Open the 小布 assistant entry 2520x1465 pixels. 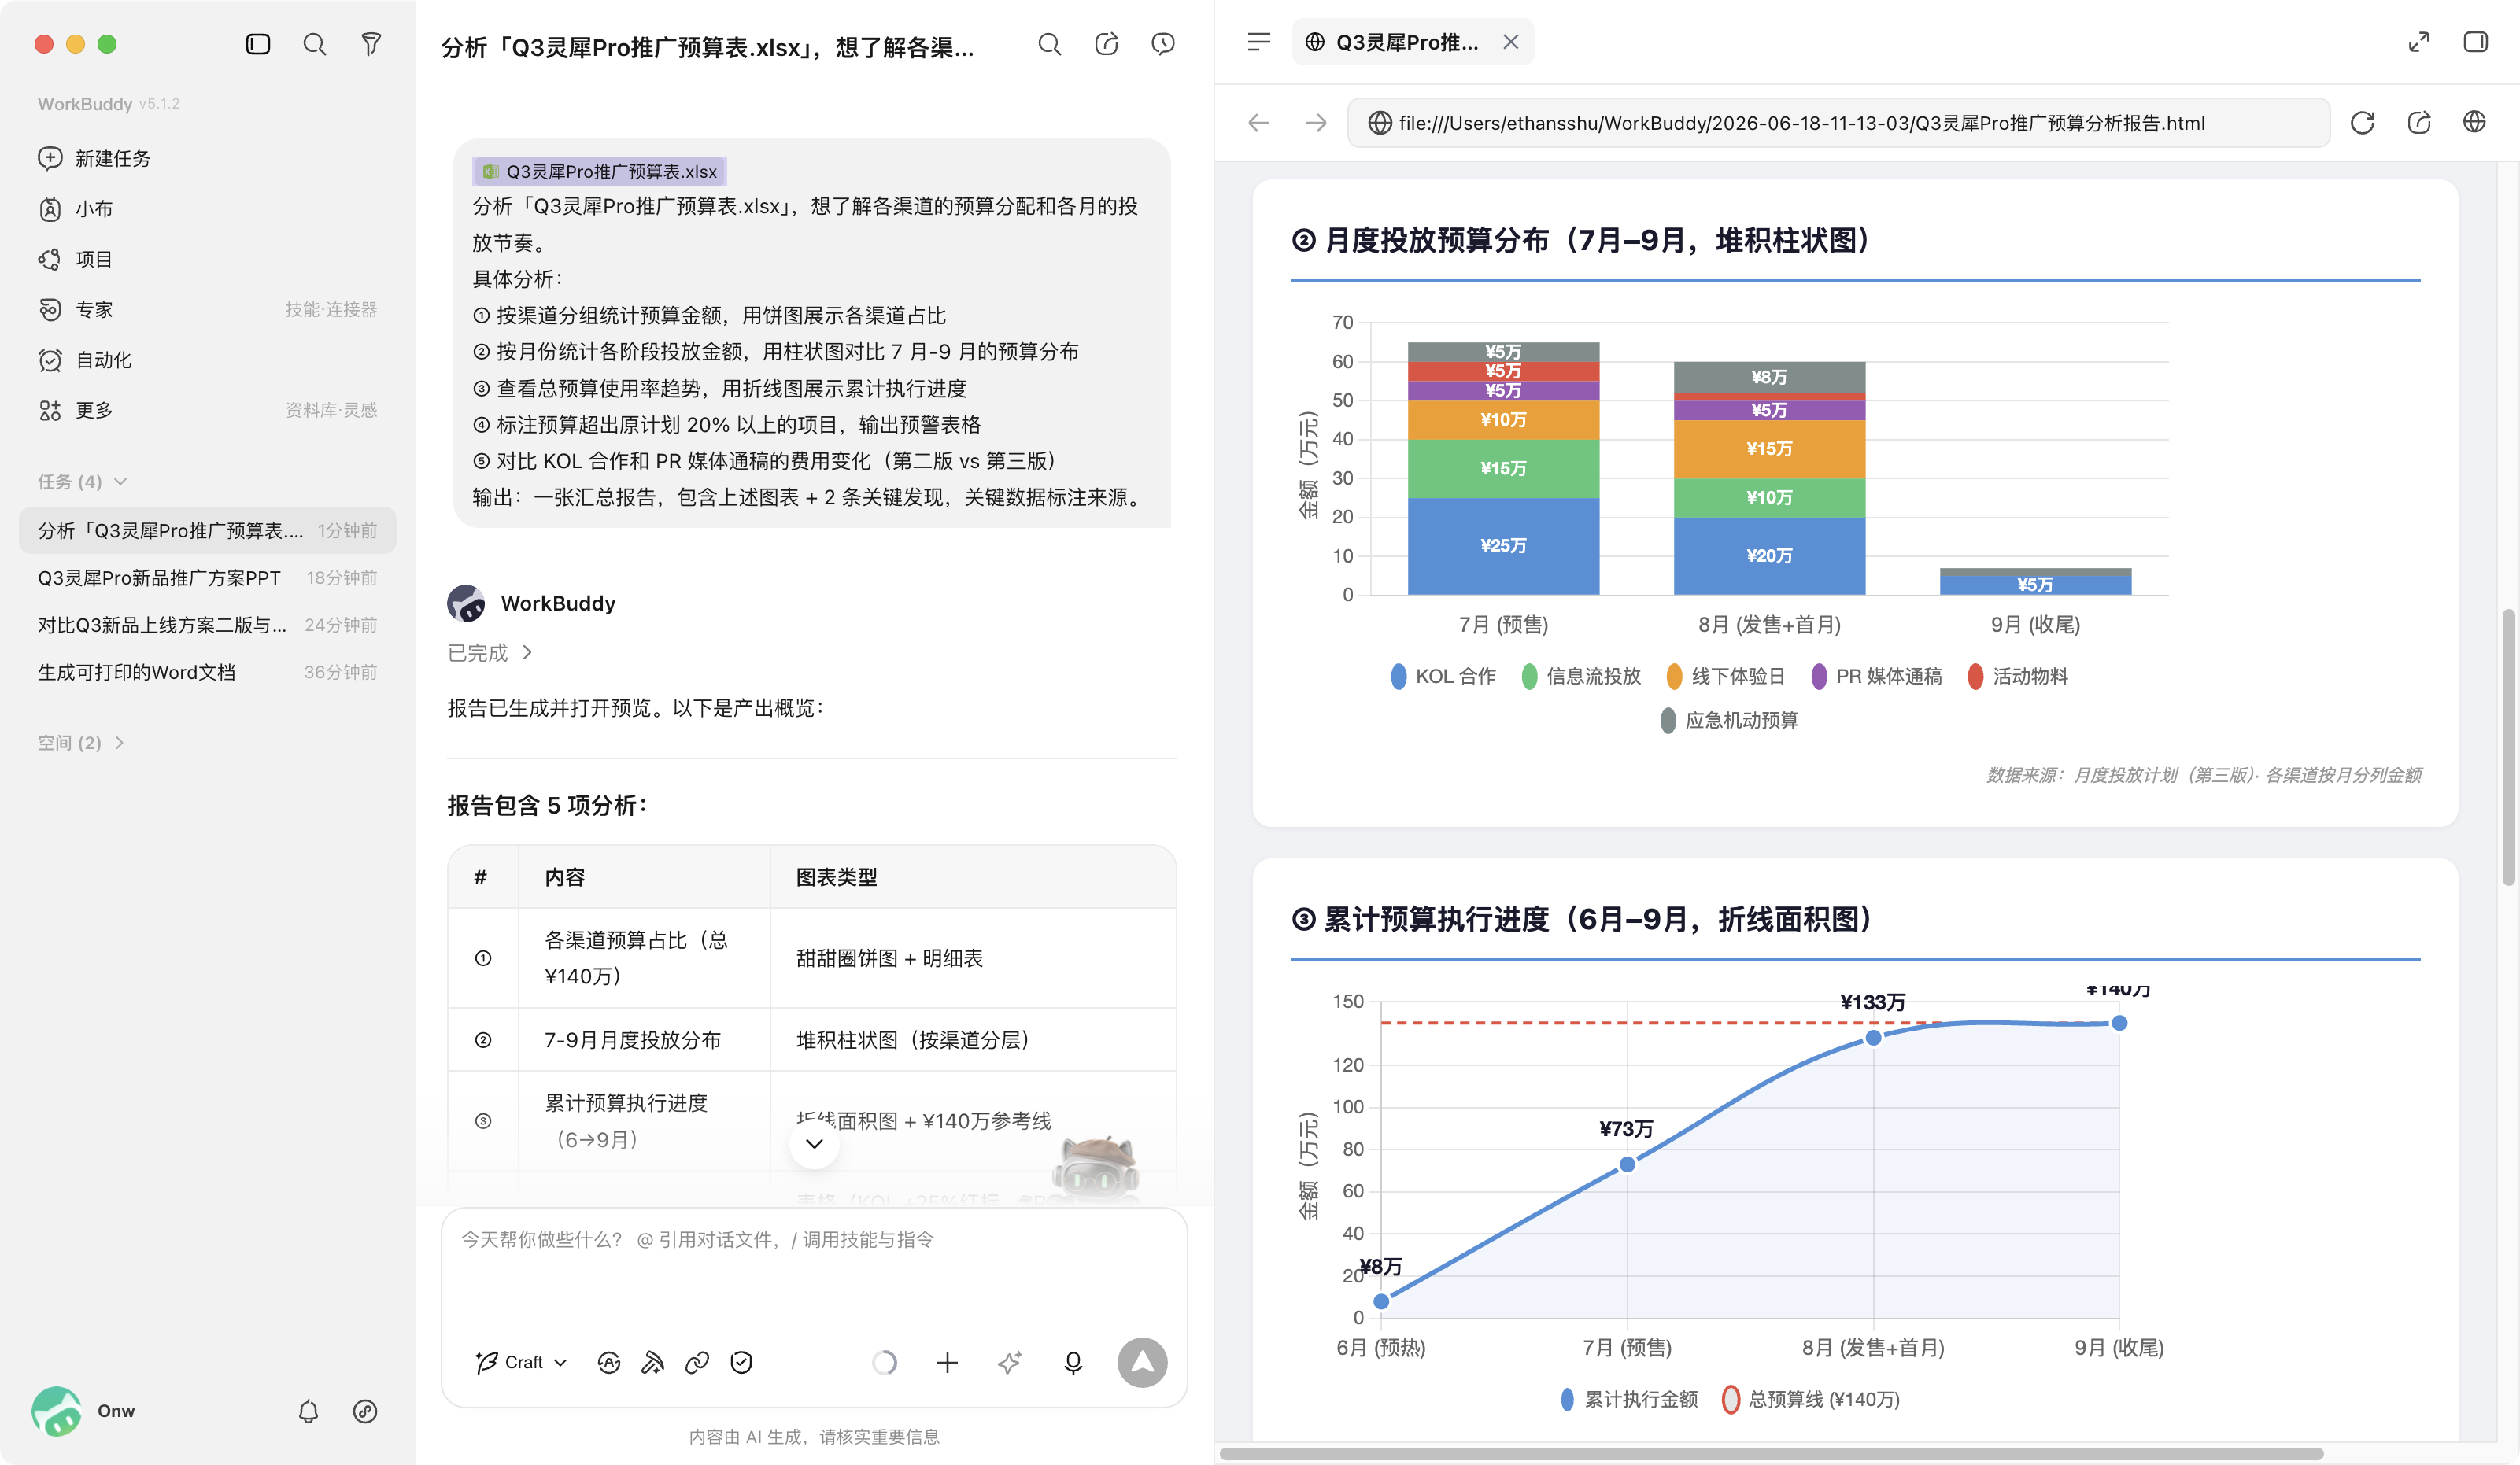207,208
